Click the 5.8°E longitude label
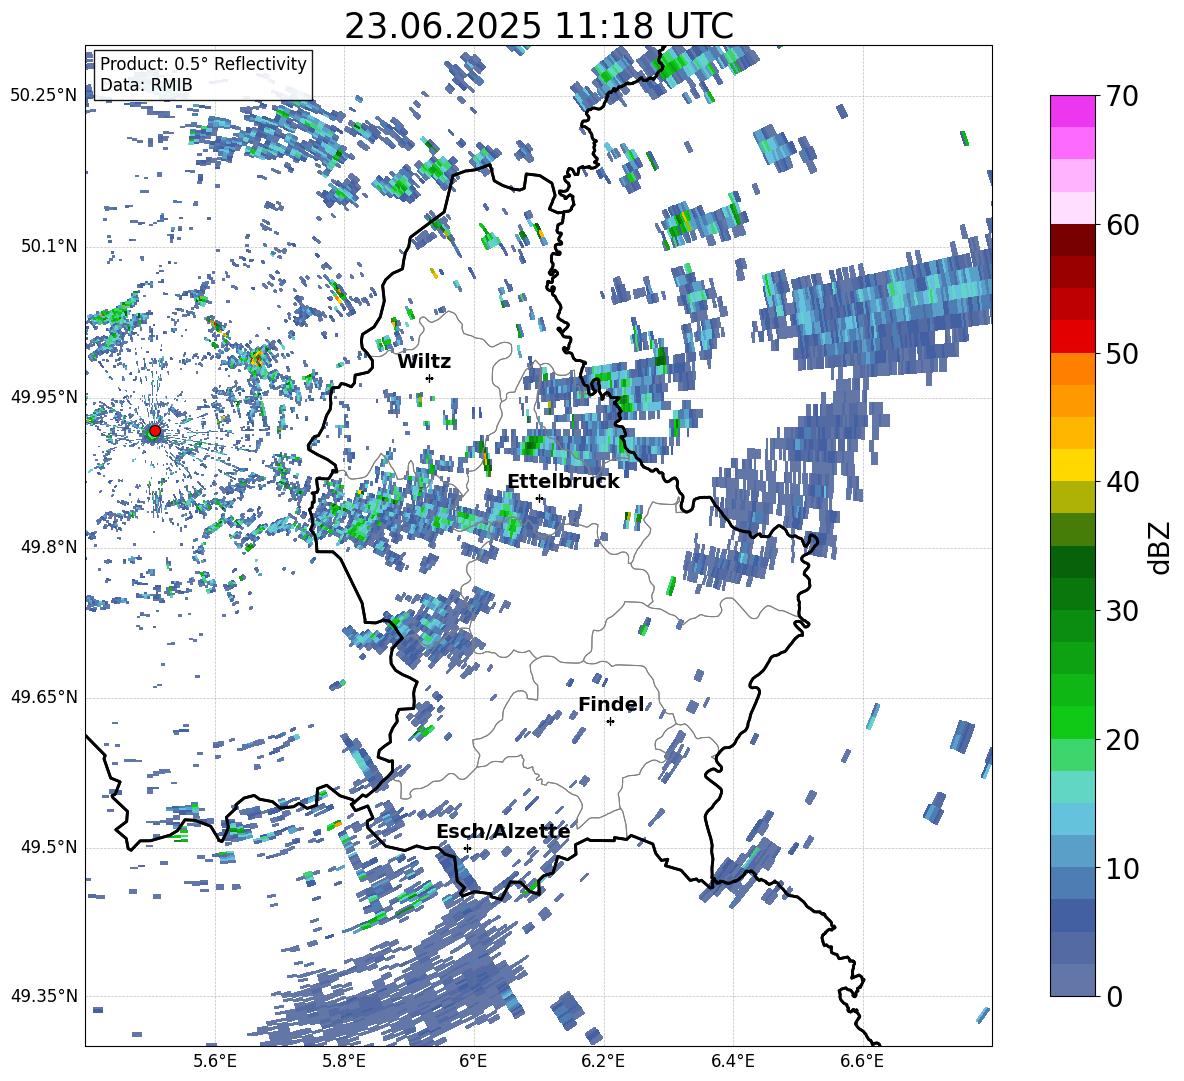This screenshot has width=1184, height=1081. (344, 1061)
